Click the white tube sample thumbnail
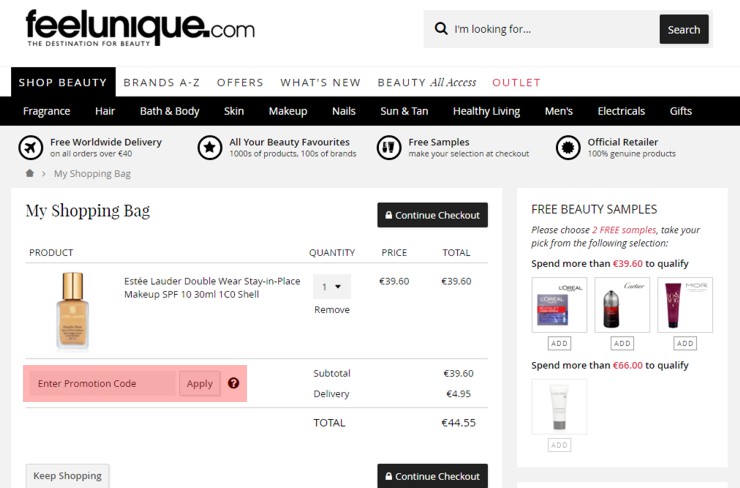 pos(559,406)
